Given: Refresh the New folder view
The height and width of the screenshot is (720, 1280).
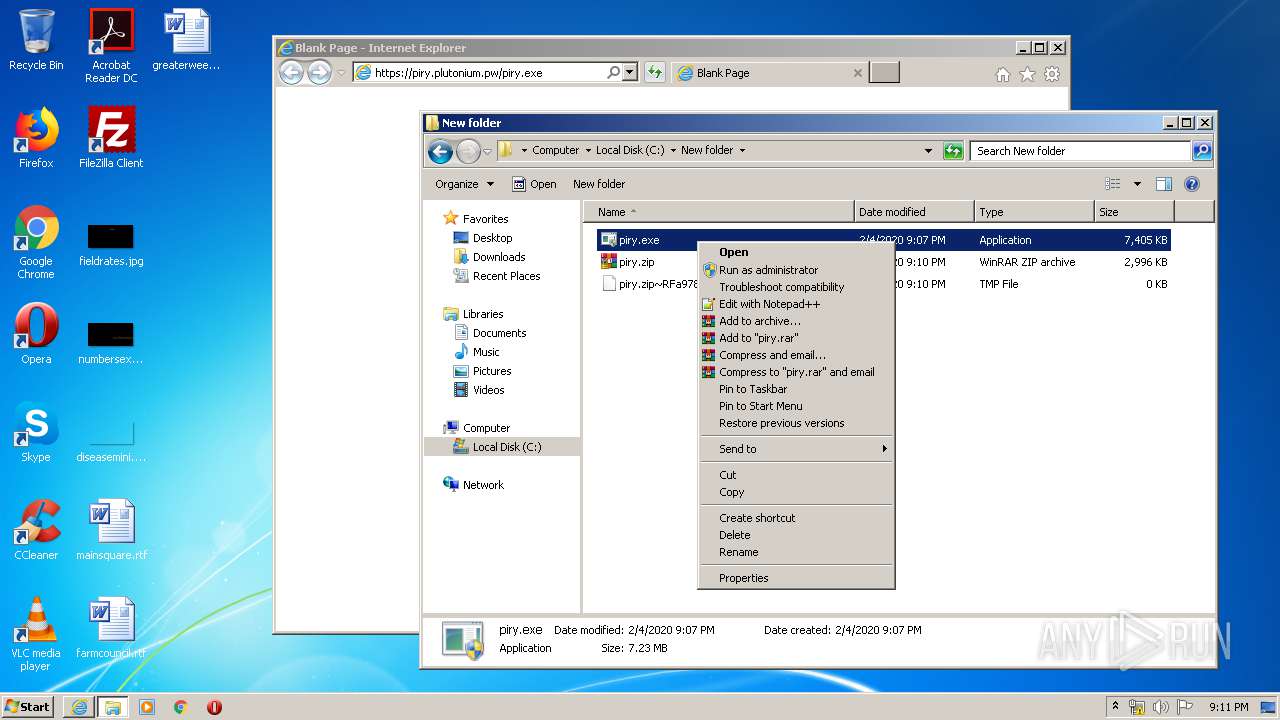Looking at the screenshot, I should coord(953,151).
